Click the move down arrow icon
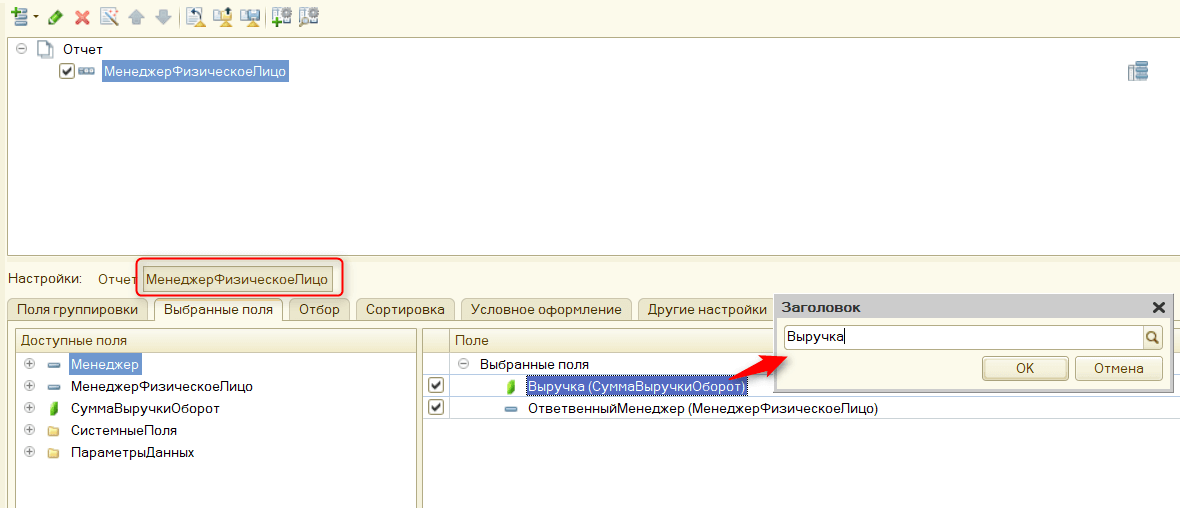The image size is (1180, 508). [162, 17]
